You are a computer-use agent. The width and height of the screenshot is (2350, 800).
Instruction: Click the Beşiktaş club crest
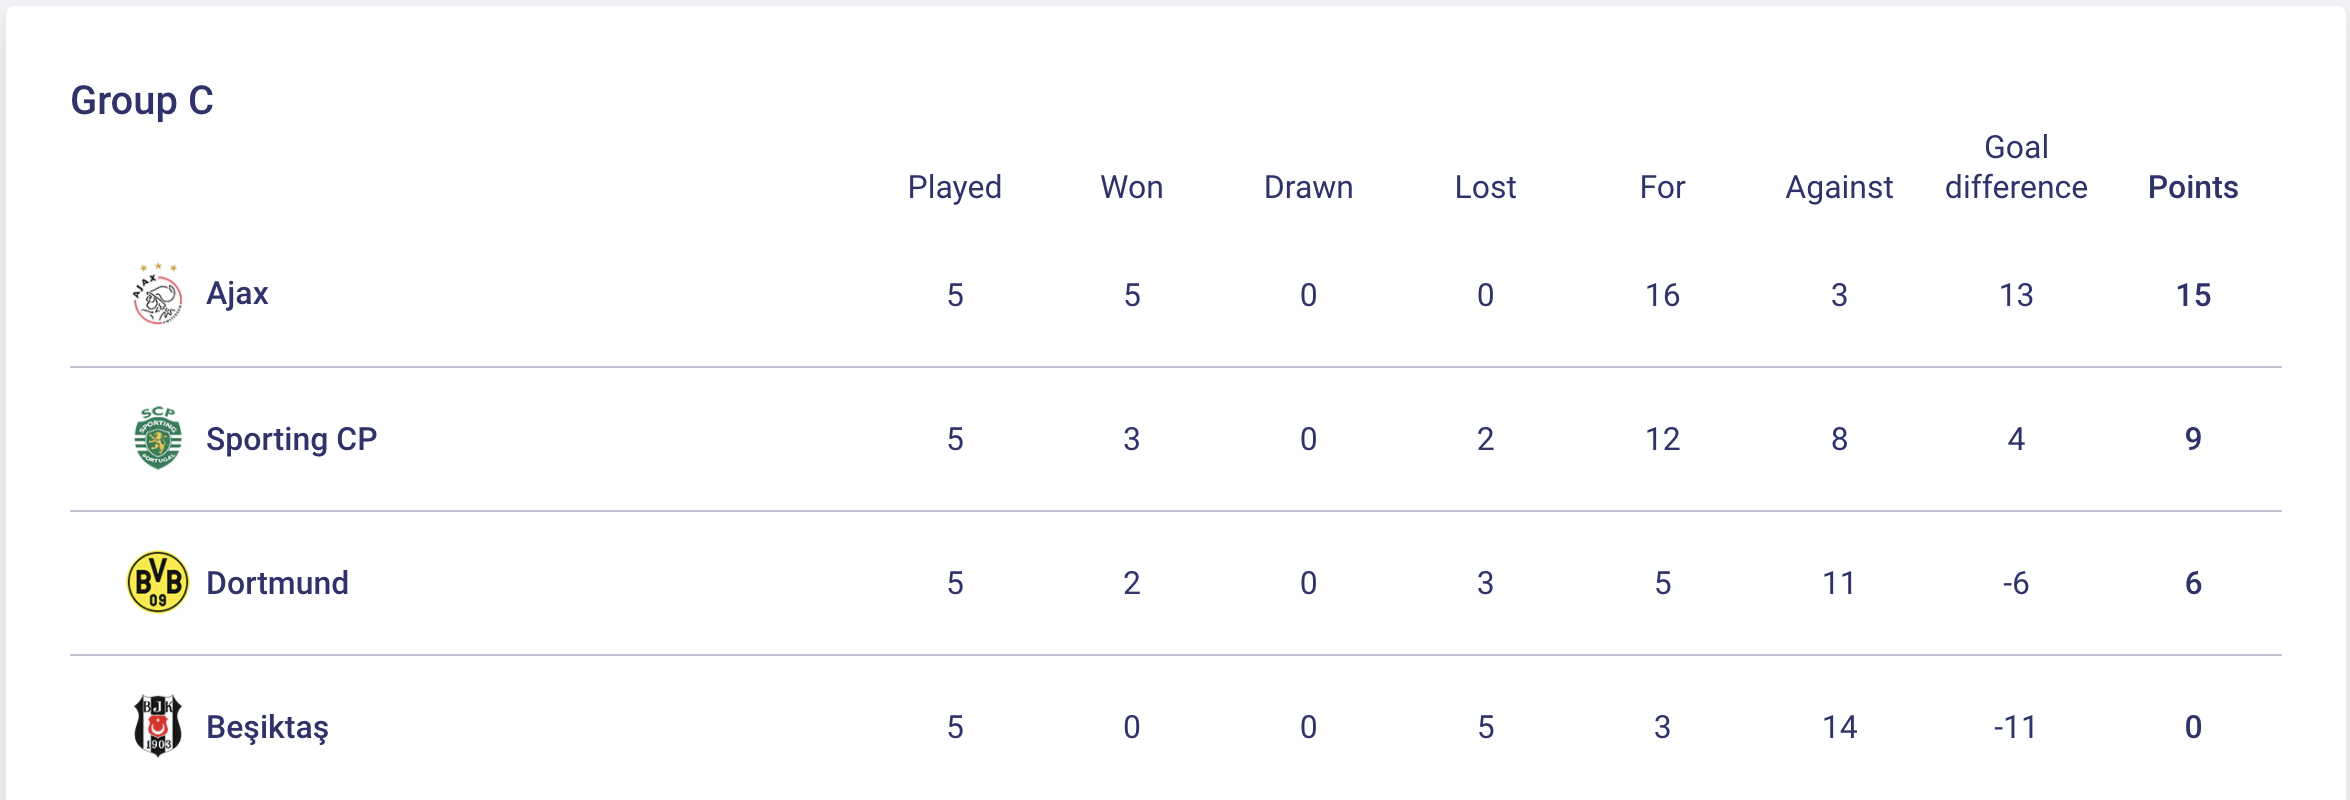tap(158, 726)
